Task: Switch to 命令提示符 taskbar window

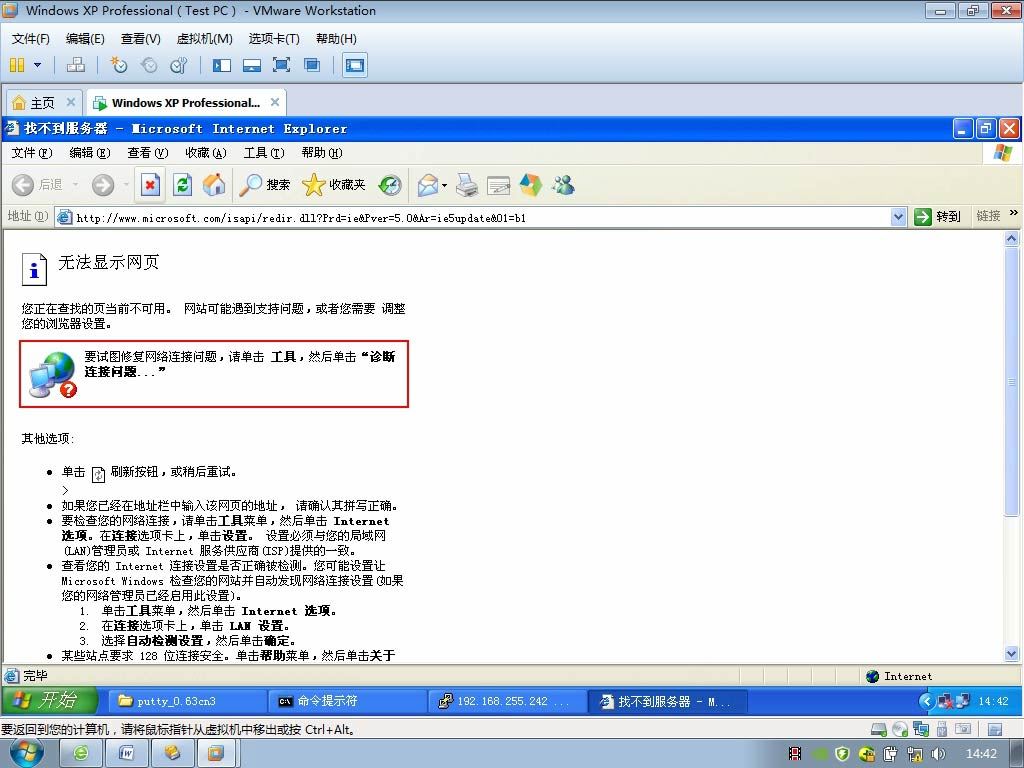Action: pos(347,701)
